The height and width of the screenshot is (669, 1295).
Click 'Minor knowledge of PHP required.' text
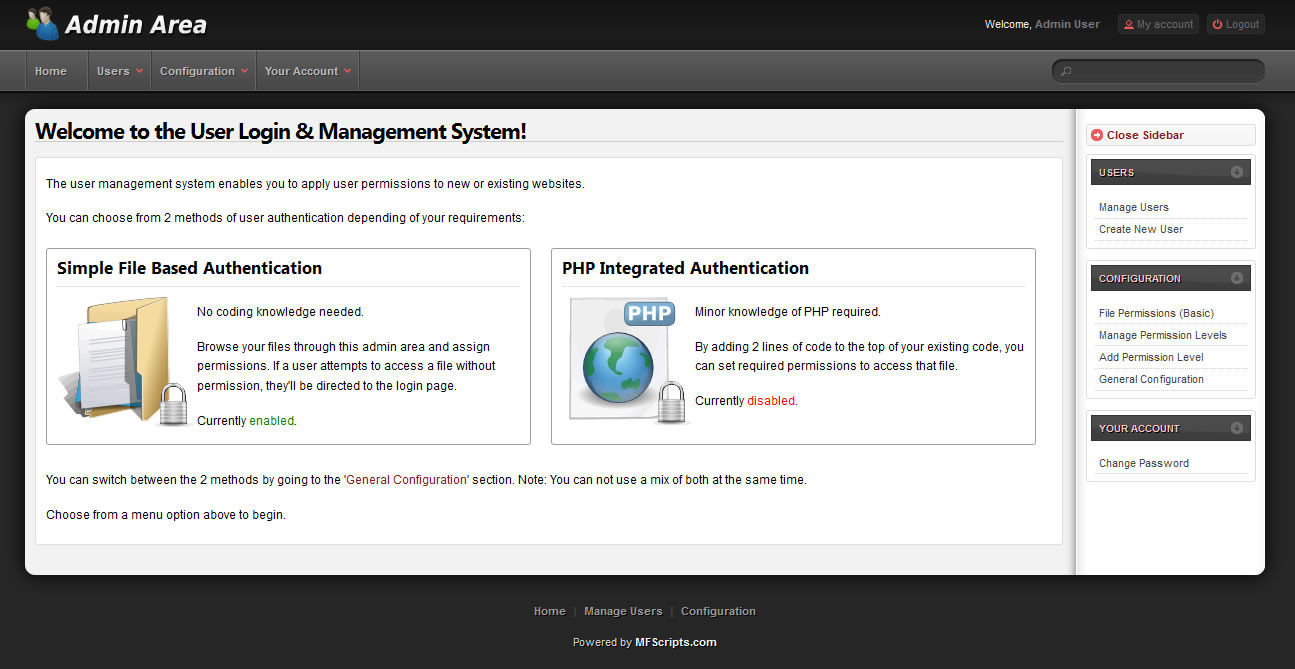tap(787, 312)
